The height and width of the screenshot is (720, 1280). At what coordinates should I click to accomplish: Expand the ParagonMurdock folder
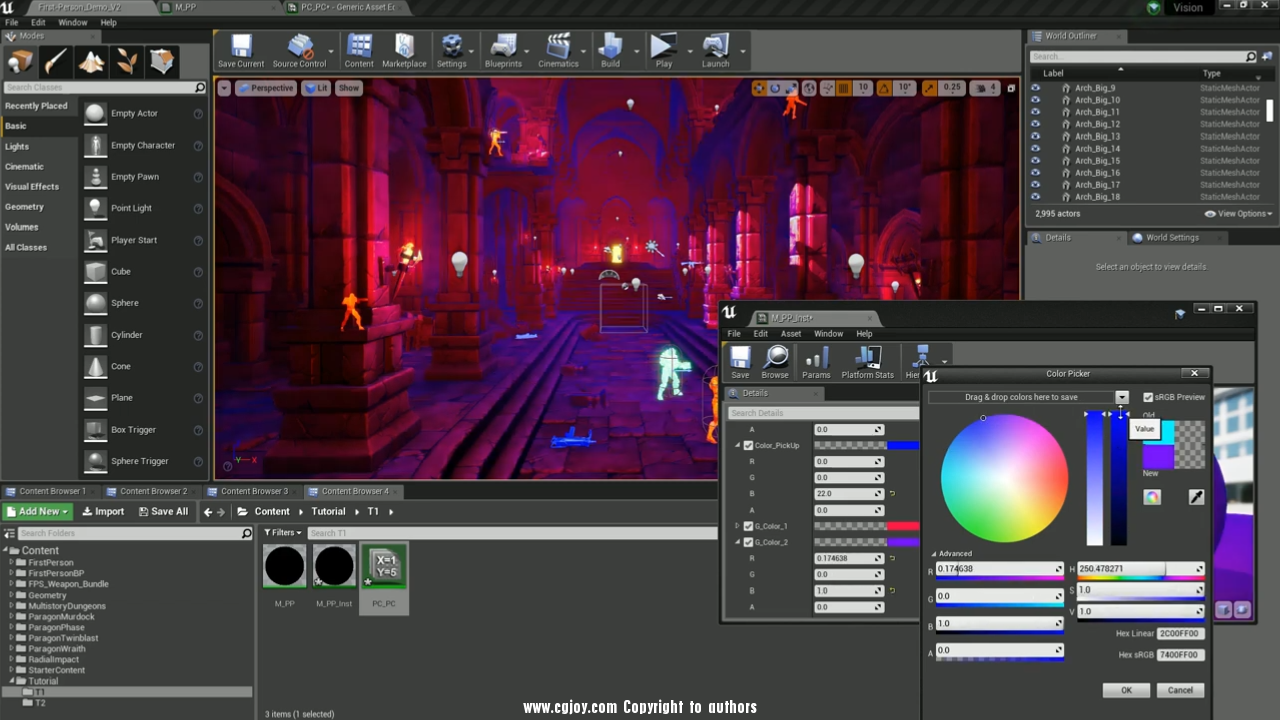[x=12, y=617]
